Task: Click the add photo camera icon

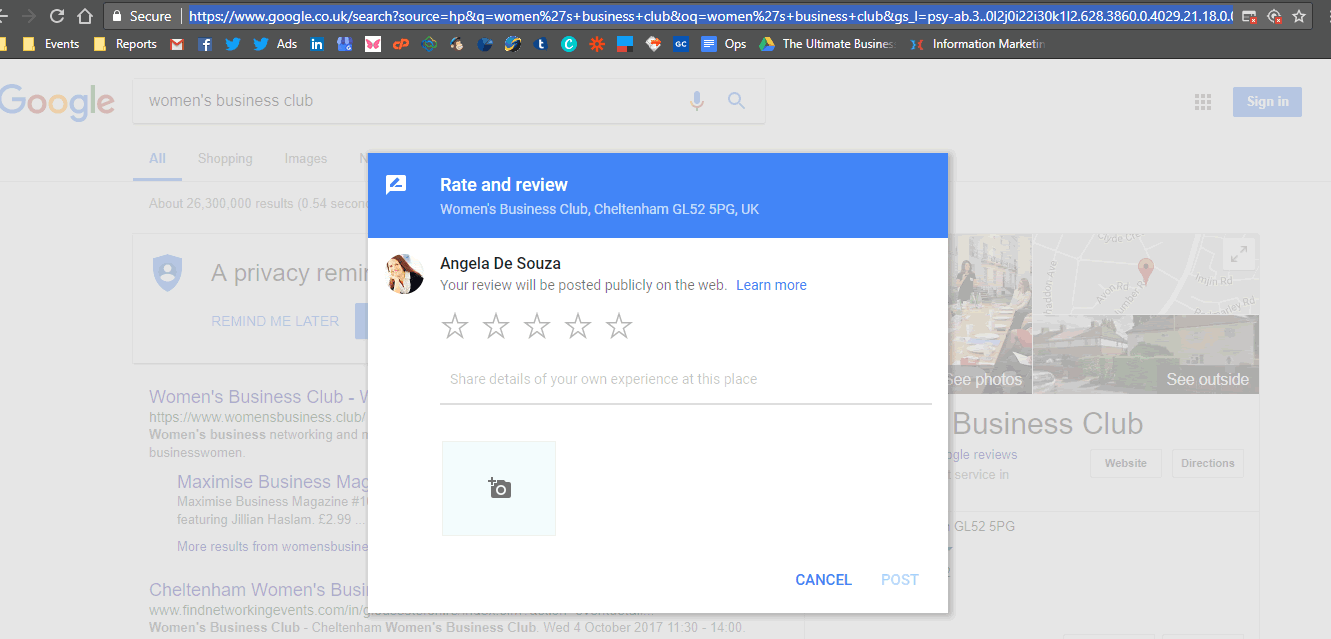Action: (499, 488)
